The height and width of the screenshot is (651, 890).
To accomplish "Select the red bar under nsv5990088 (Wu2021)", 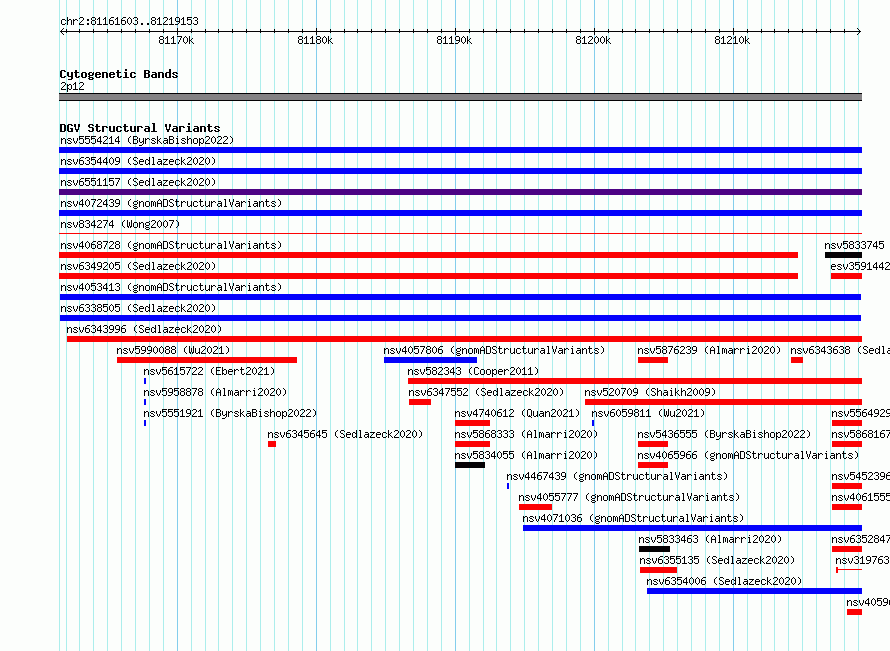I will pos(207,360).
